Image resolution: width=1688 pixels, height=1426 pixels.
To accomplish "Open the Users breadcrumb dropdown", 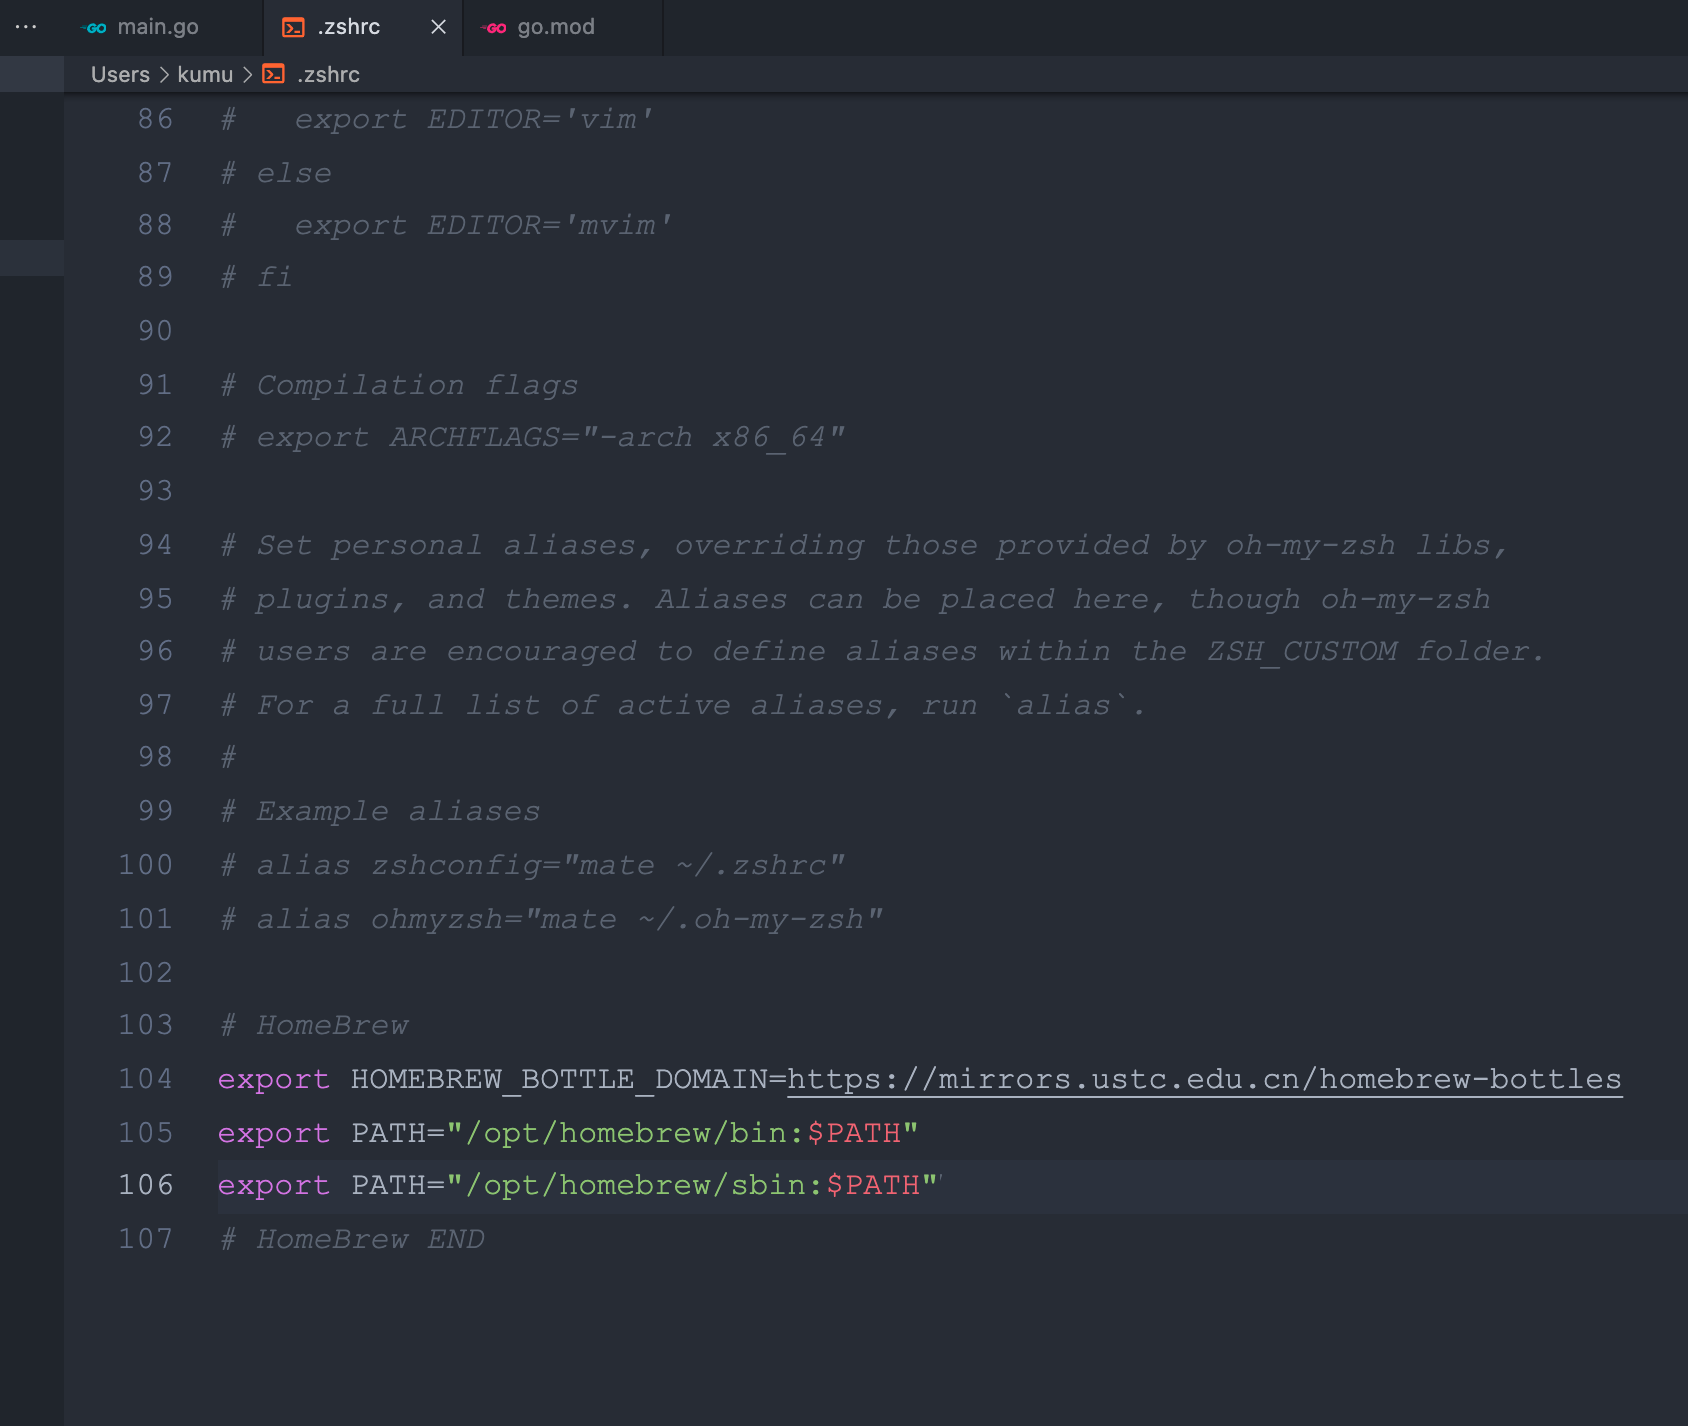I will (120, 74).
